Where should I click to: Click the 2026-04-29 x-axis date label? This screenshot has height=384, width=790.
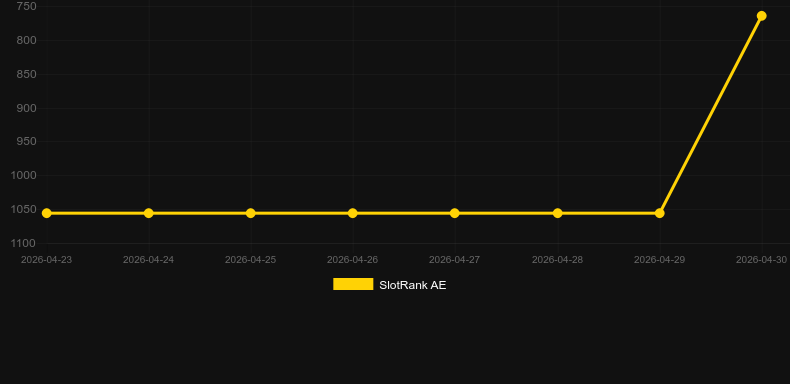click(x=660, y=260)
